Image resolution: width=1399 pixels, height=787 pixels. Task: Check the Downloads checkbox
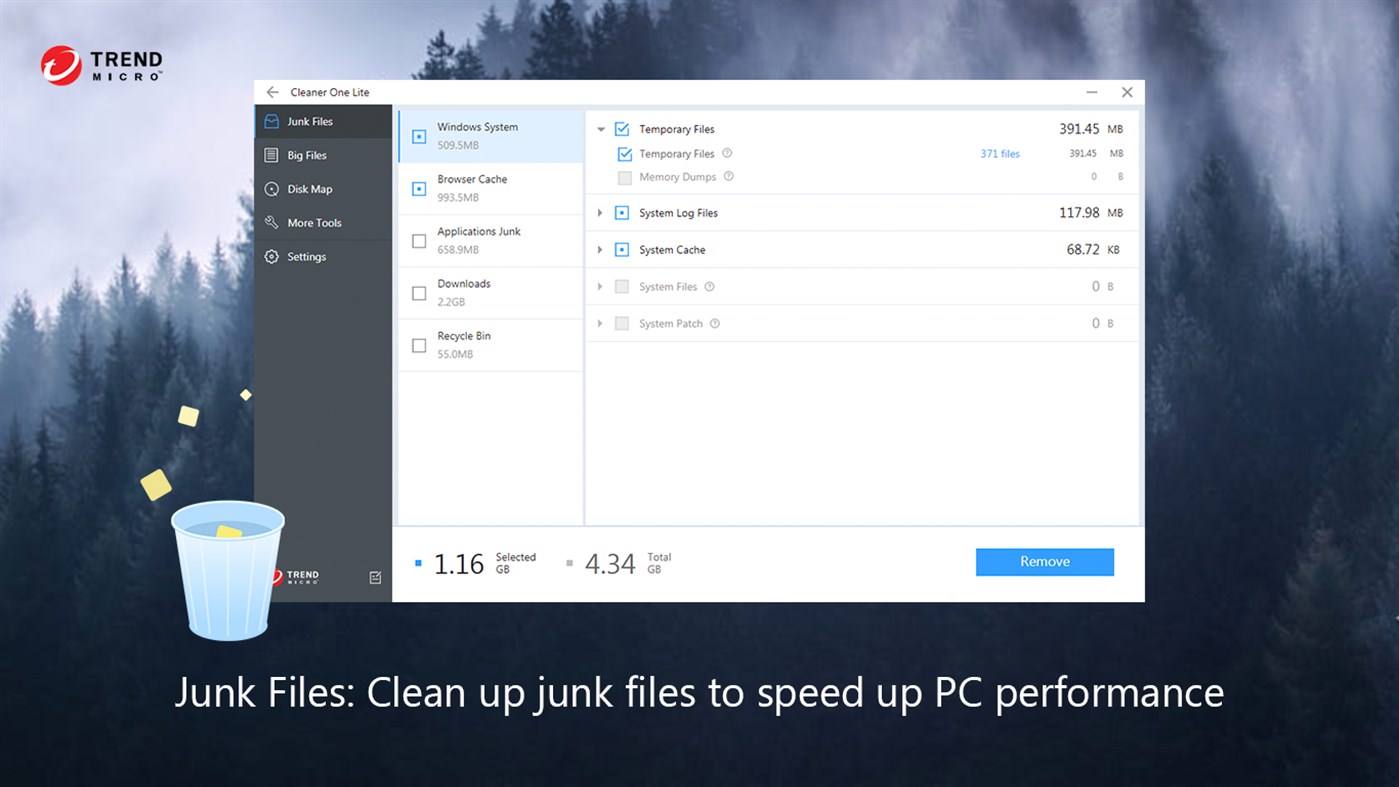(x=419, y=293)
